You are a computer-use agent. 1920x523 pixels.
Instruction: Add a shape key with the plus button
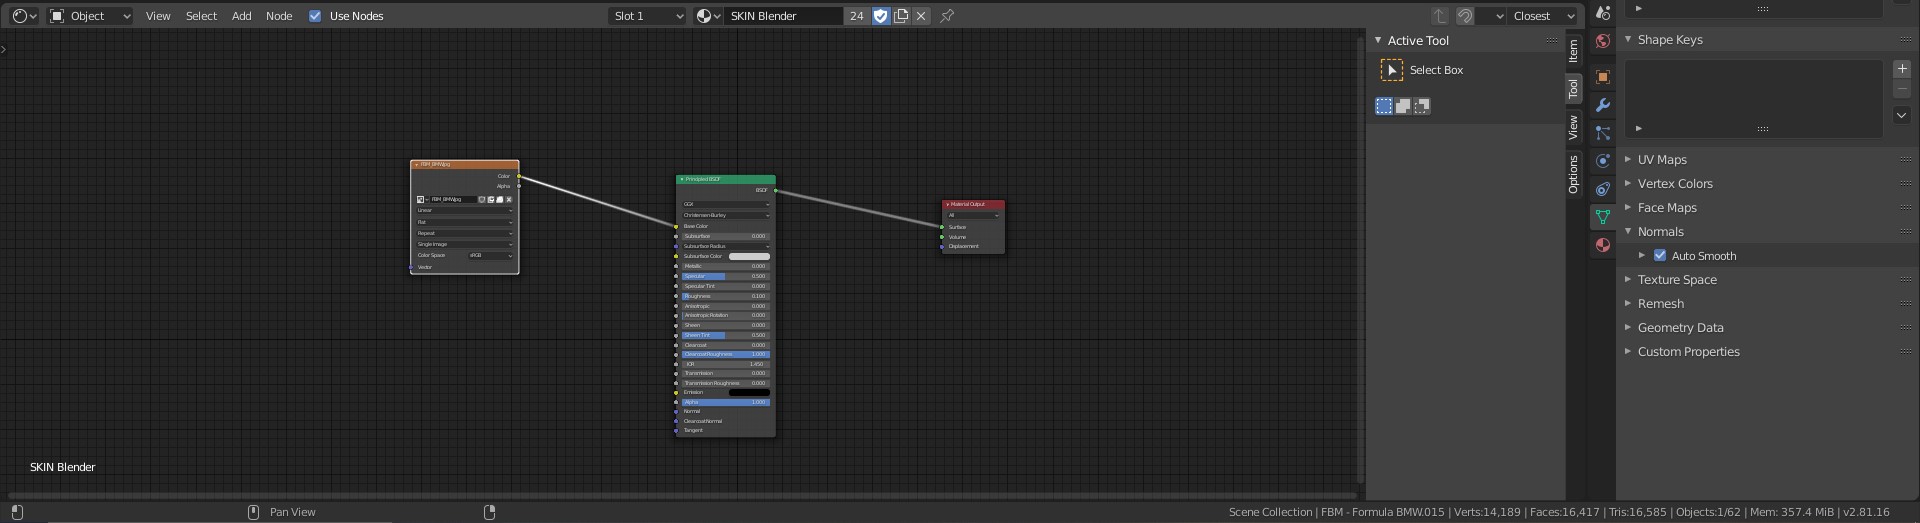click(1902, 69)
